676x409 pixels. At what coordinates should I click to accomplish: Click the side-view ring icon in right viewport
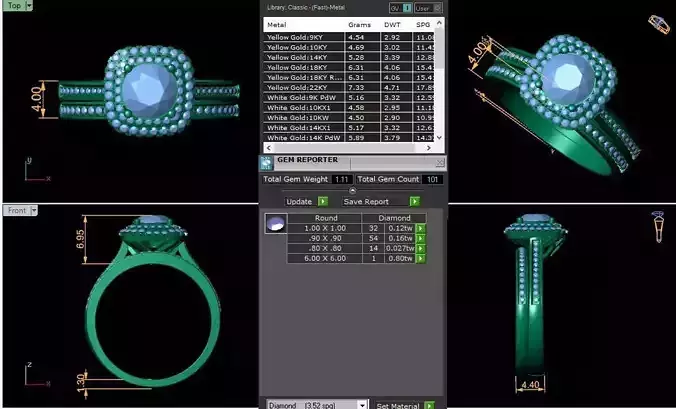pos(658,226)
